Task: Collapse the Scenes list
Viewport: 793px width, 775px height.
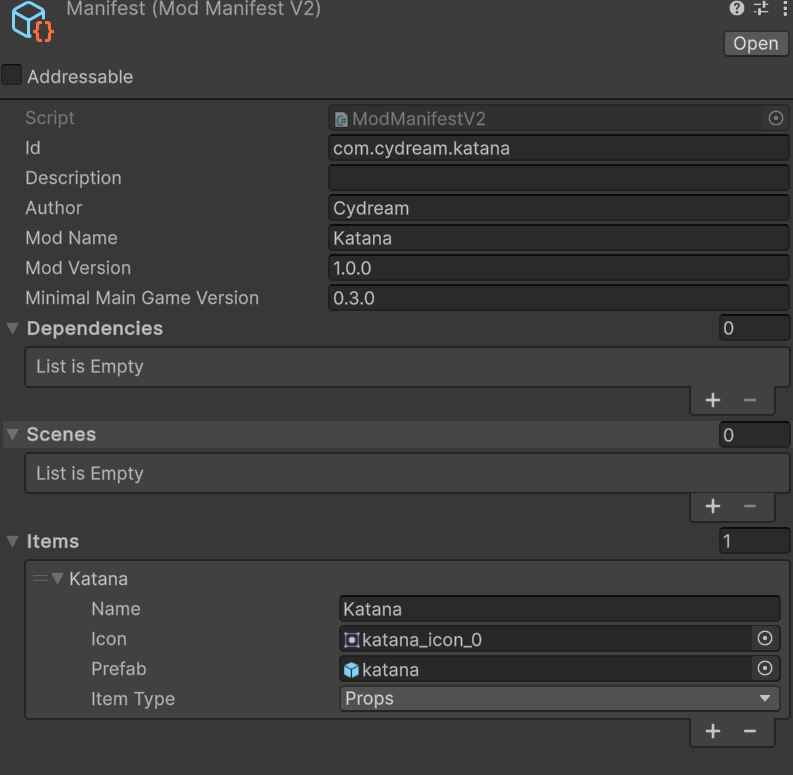Action: point(13,435)
